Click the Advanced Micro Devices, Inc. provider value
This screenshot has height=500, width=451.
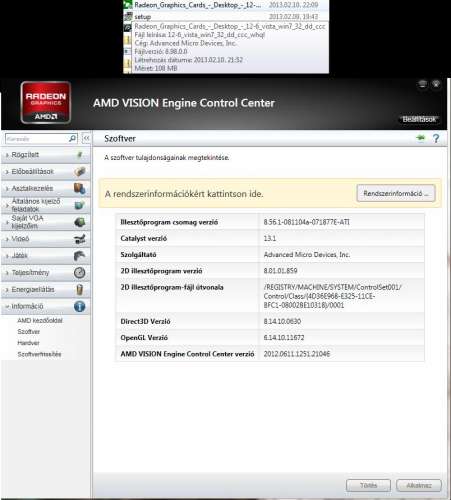(307, 255)
